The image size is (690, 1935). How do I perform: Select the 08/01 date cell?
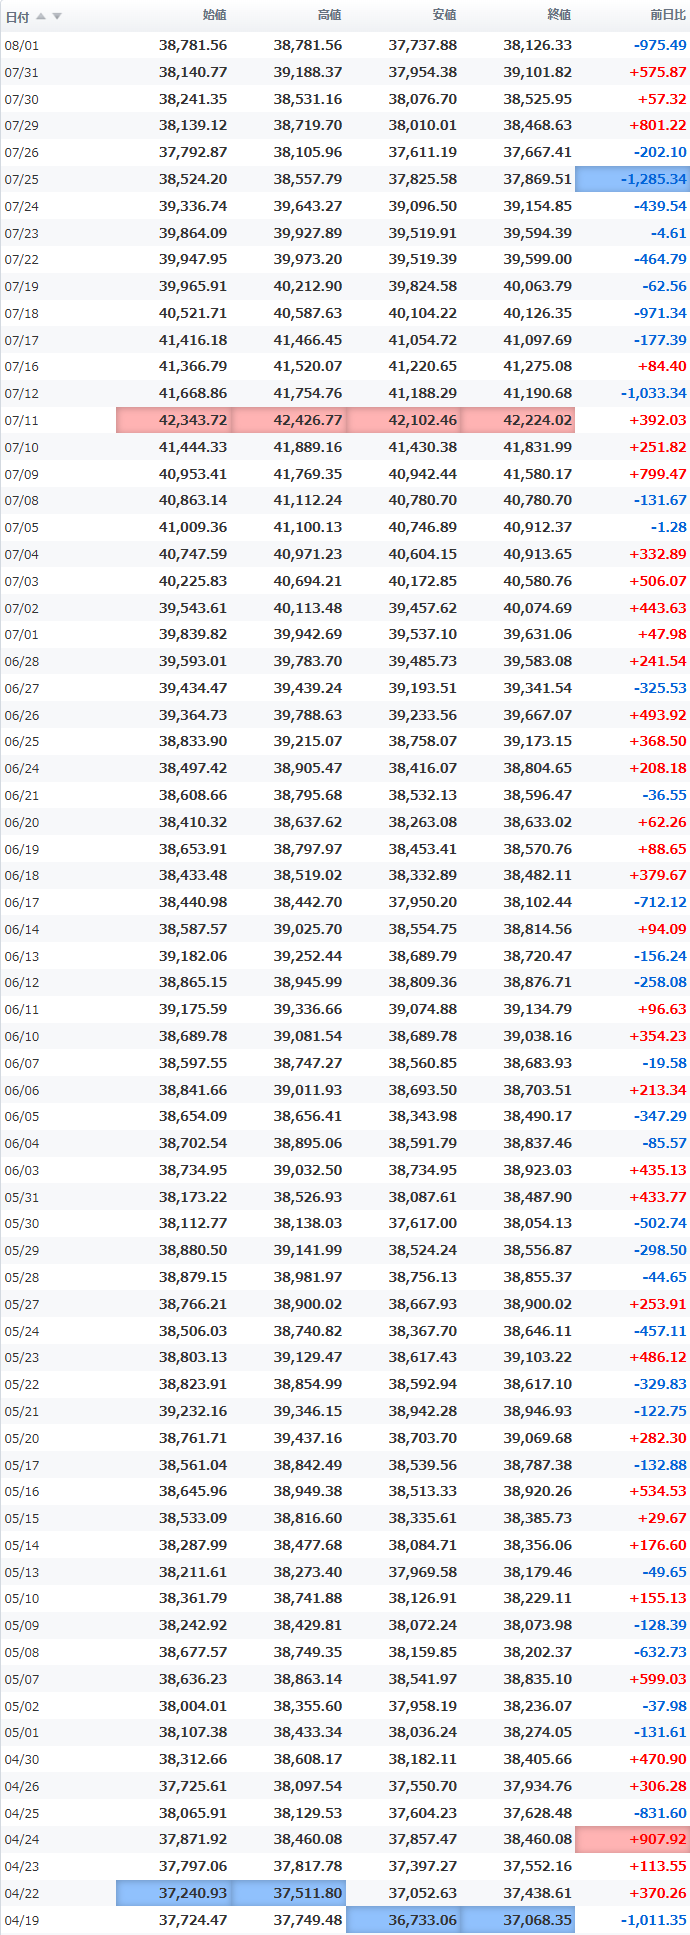tap(22, 45)
